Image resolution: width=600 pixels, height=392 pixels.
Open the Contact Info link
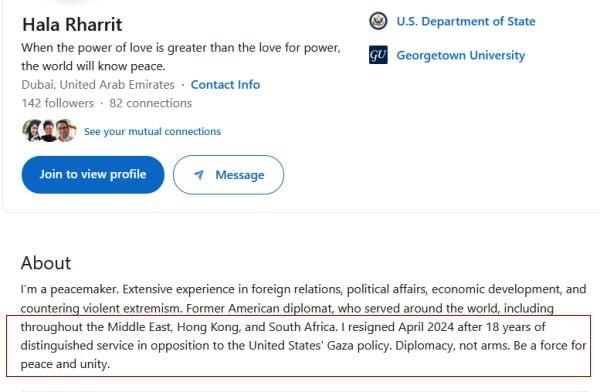point(225,85)
